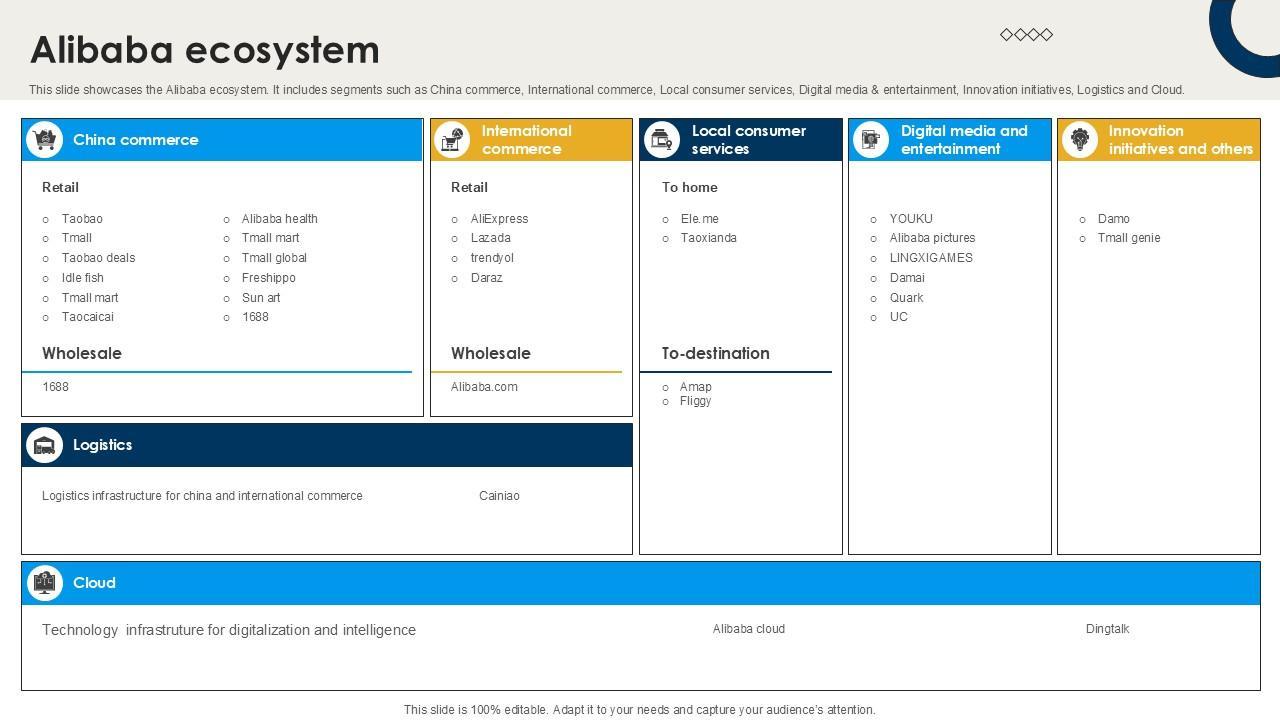Click the 'Alibaba.com' text
1280x720 pixels.
point(484,387)
